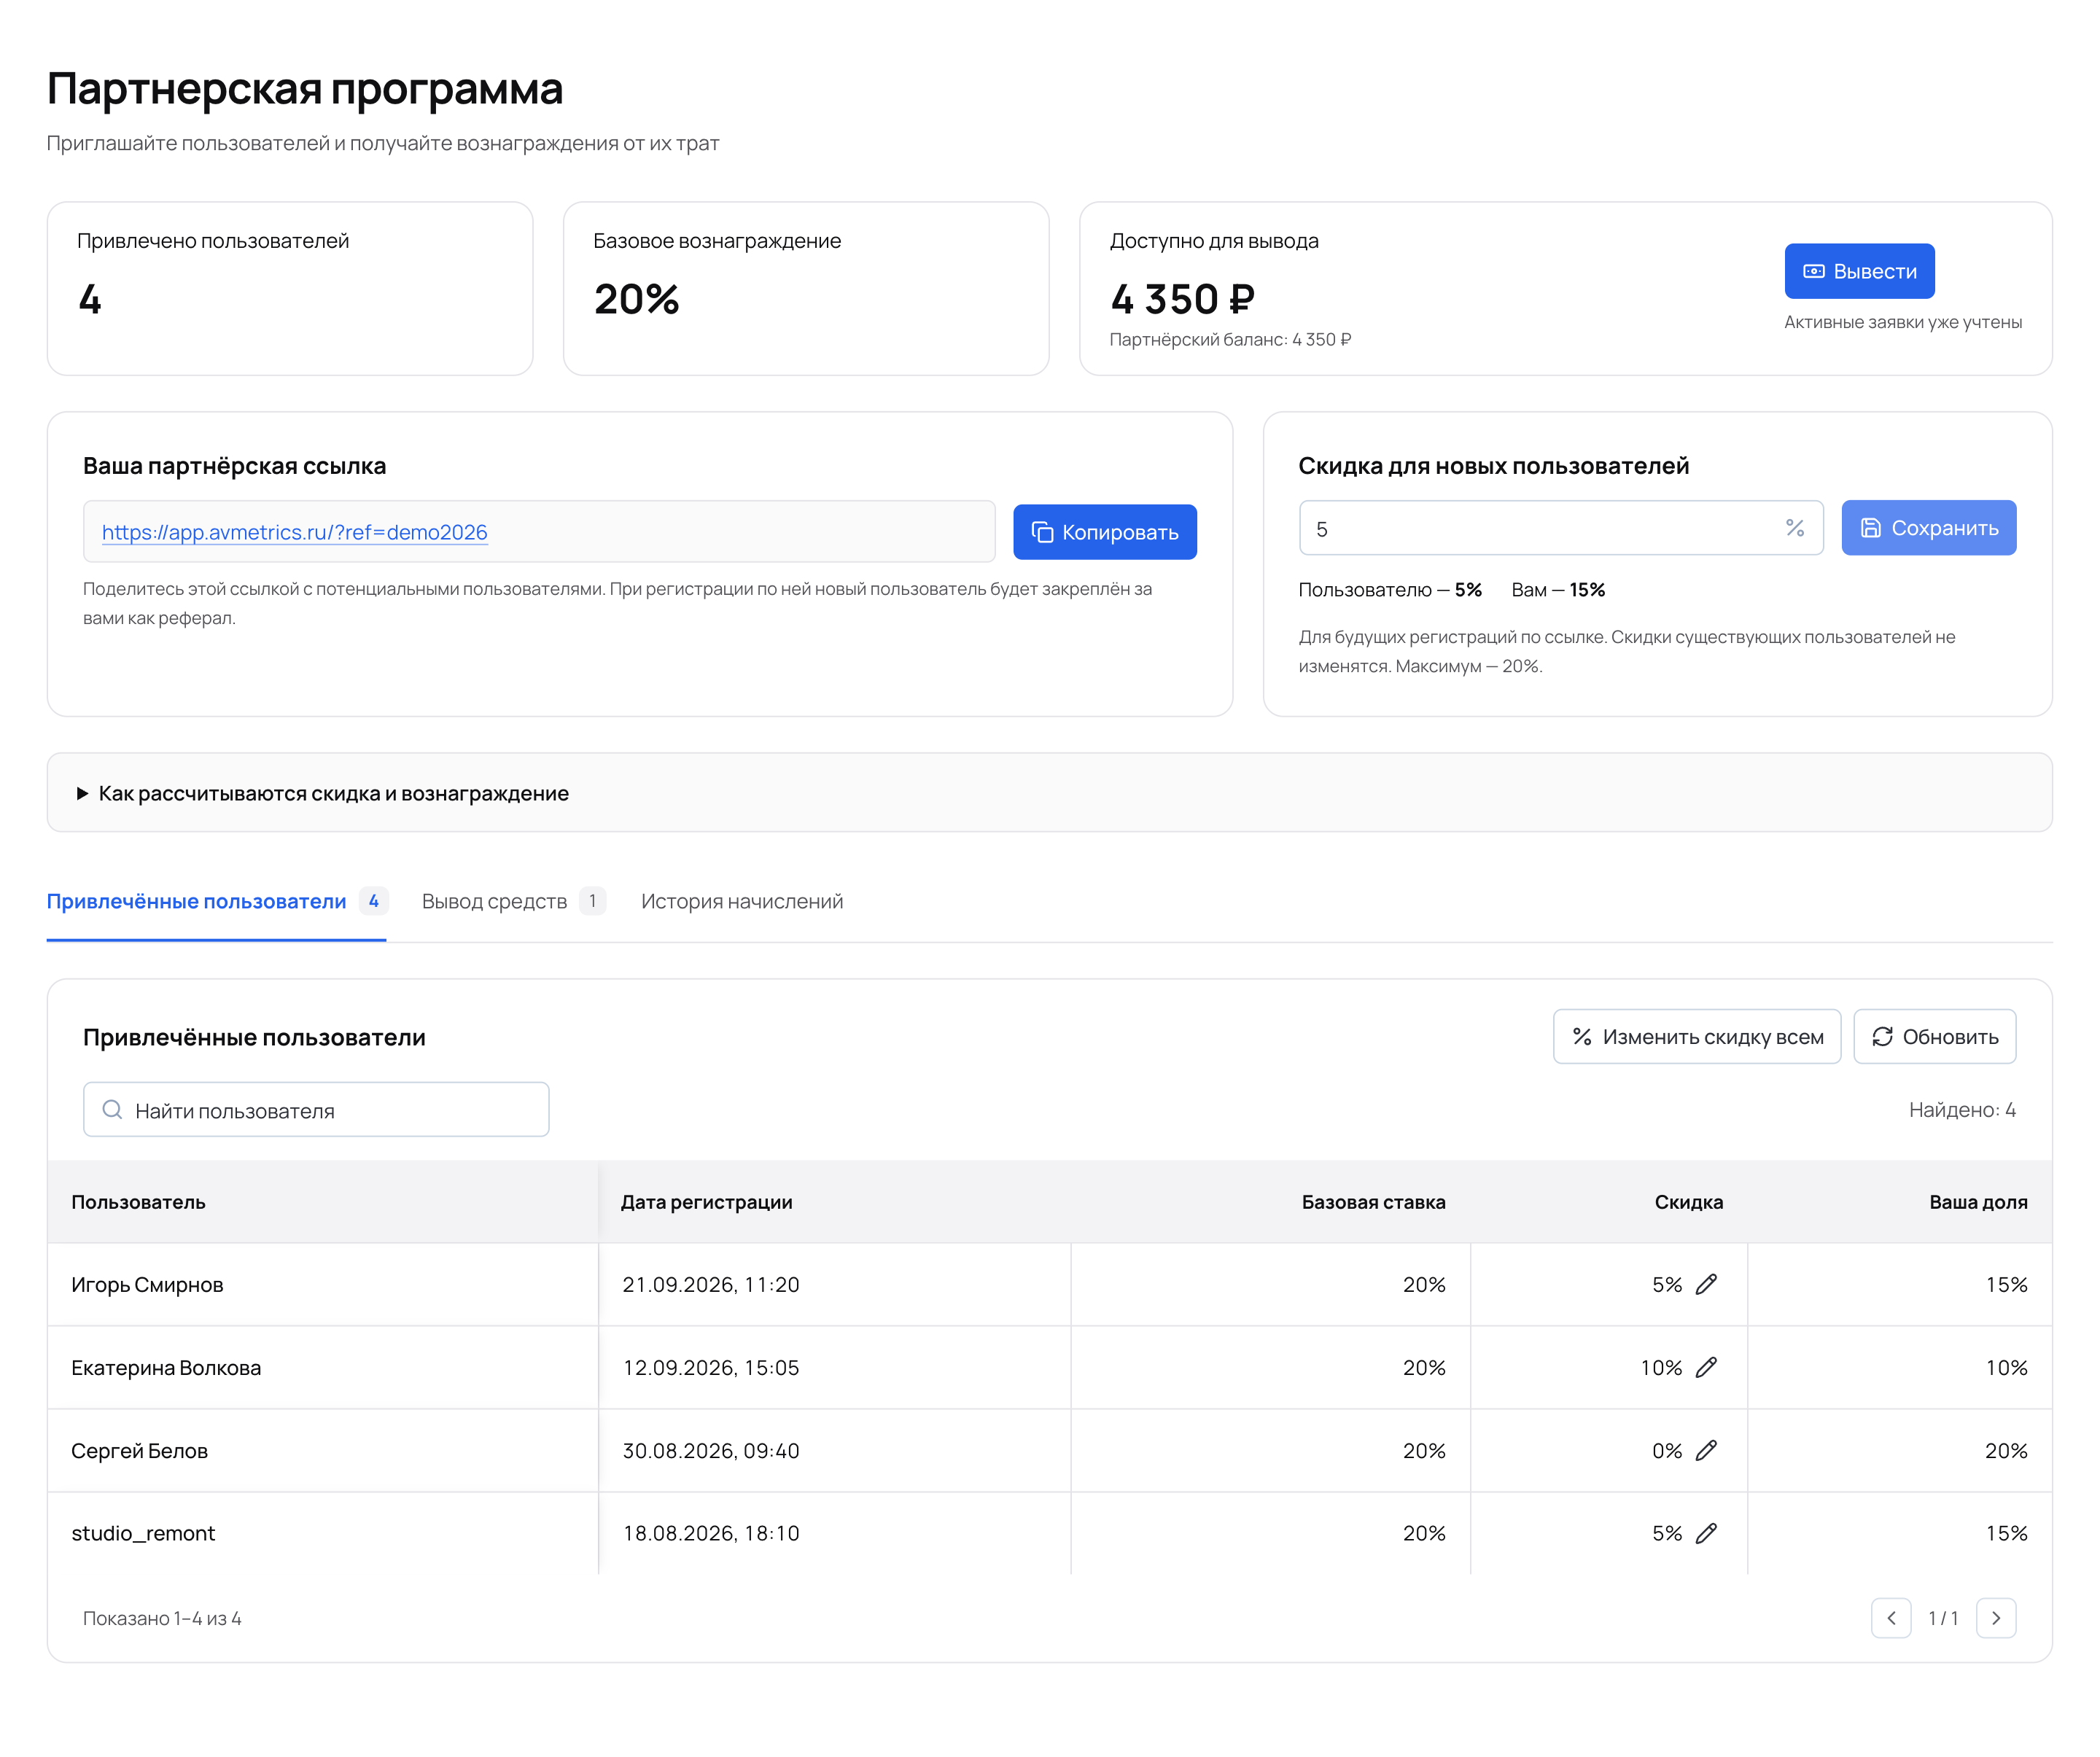Click Изменить скидку всем button
This screenshot has width=2100, height=1757.
point(1696,1037)
